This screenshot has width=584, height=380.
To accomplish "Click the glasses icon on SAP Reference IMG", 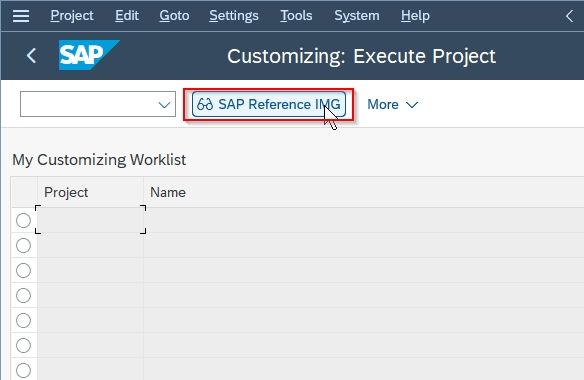I will point(205,104).
